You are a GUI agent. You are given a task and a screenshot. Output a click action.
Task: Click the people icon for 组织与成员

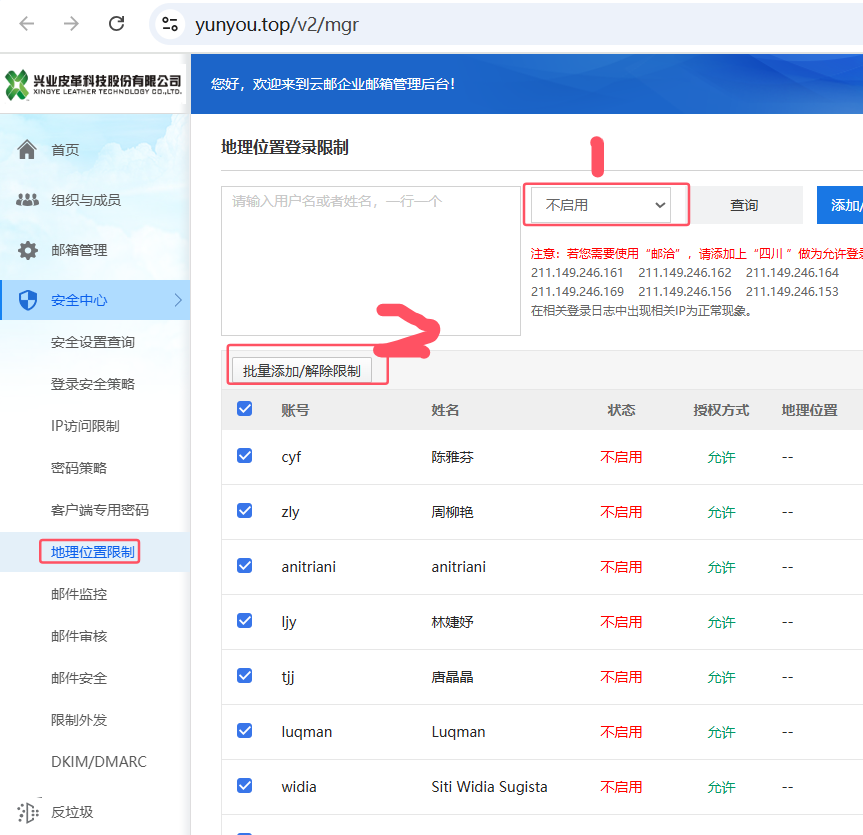pos(28,200)
